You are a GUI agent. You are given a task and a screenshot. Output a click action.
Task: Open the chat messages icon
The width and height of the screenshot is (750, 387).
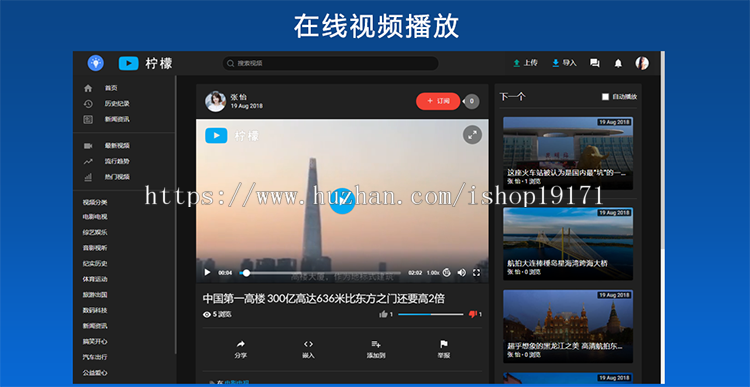[x=595, y=63]
